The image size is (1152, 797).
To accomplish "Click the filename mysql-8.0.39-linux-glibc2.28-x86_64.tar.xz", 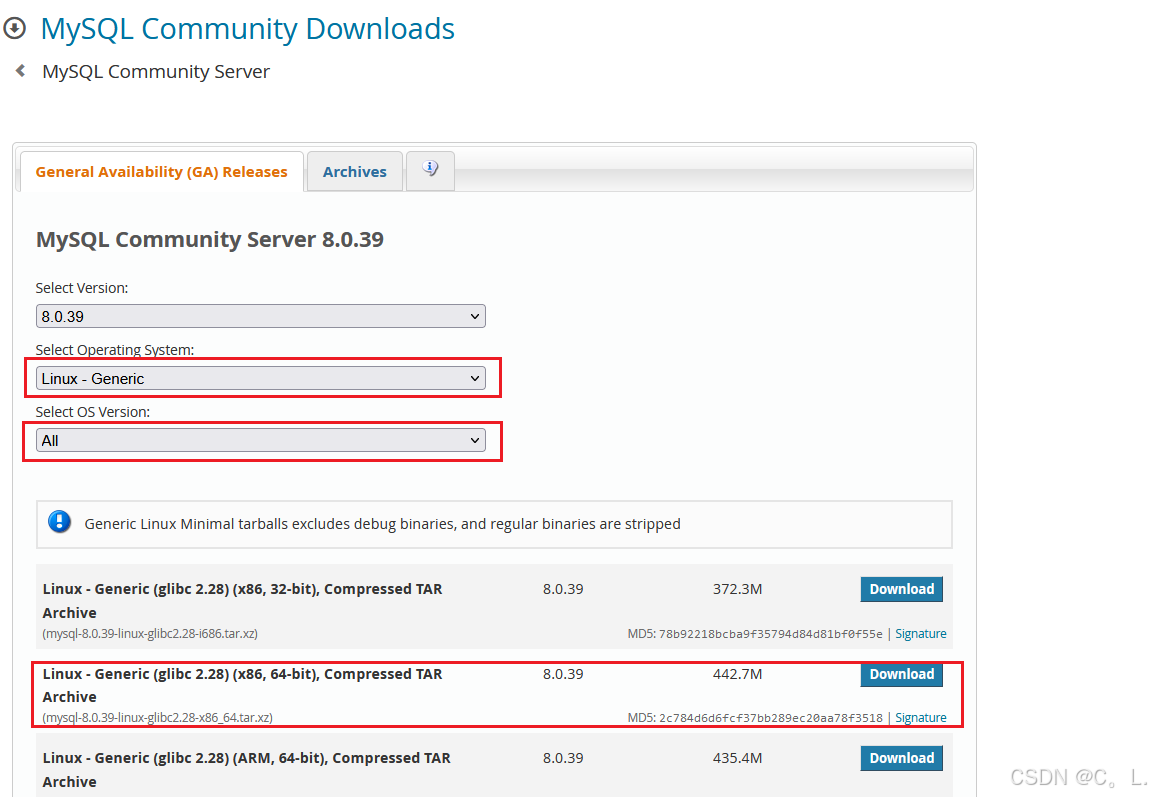I will [x=157, y=718].
